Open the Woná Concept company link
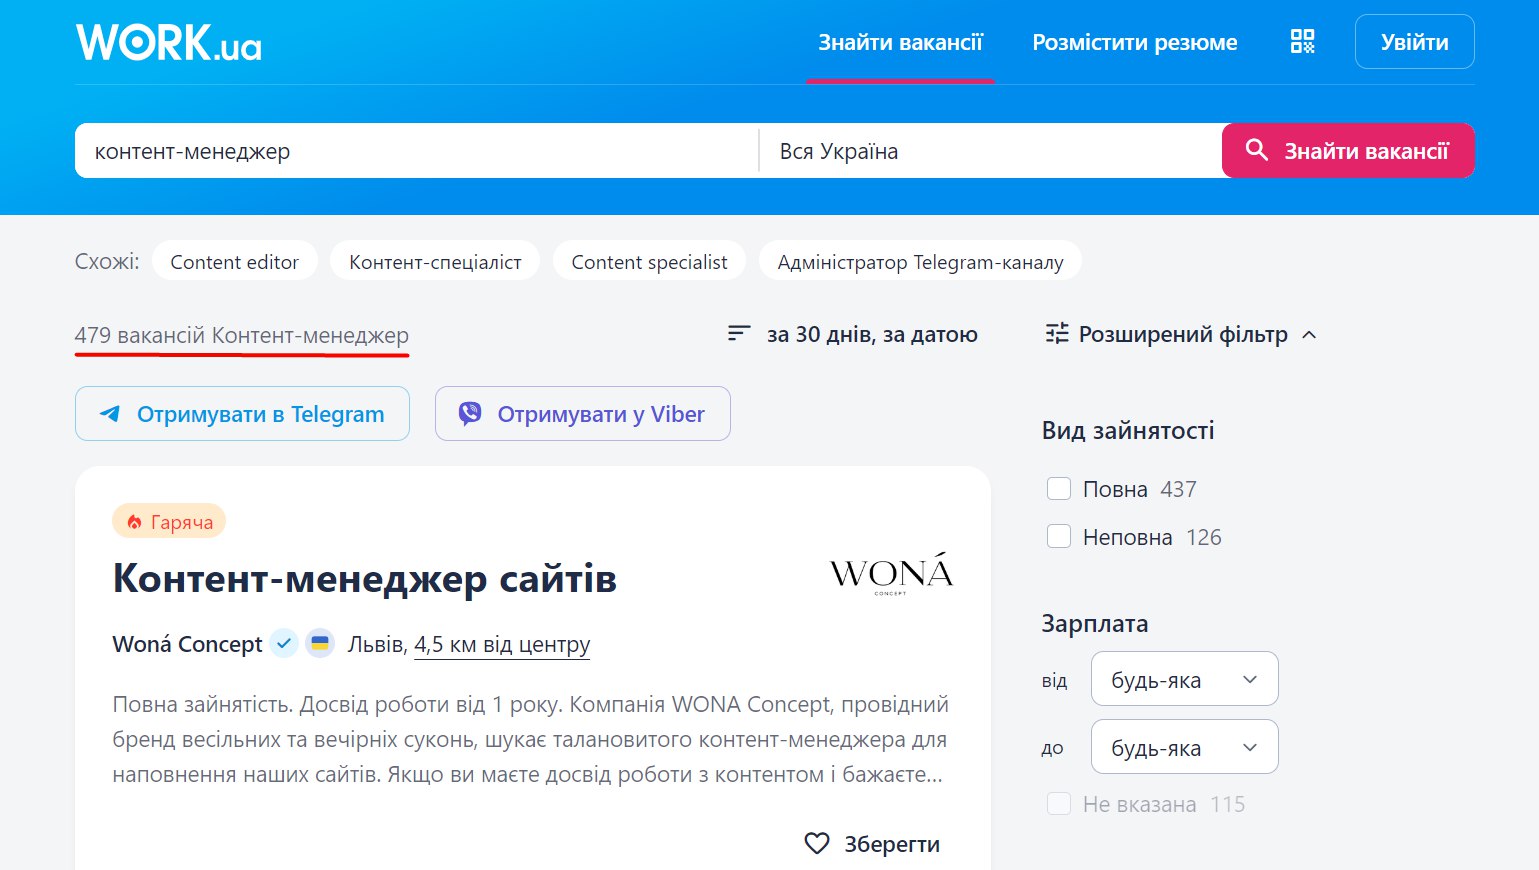Image resolution: width=1539 pixels, height=870 pixels. [x=187, y=644]
